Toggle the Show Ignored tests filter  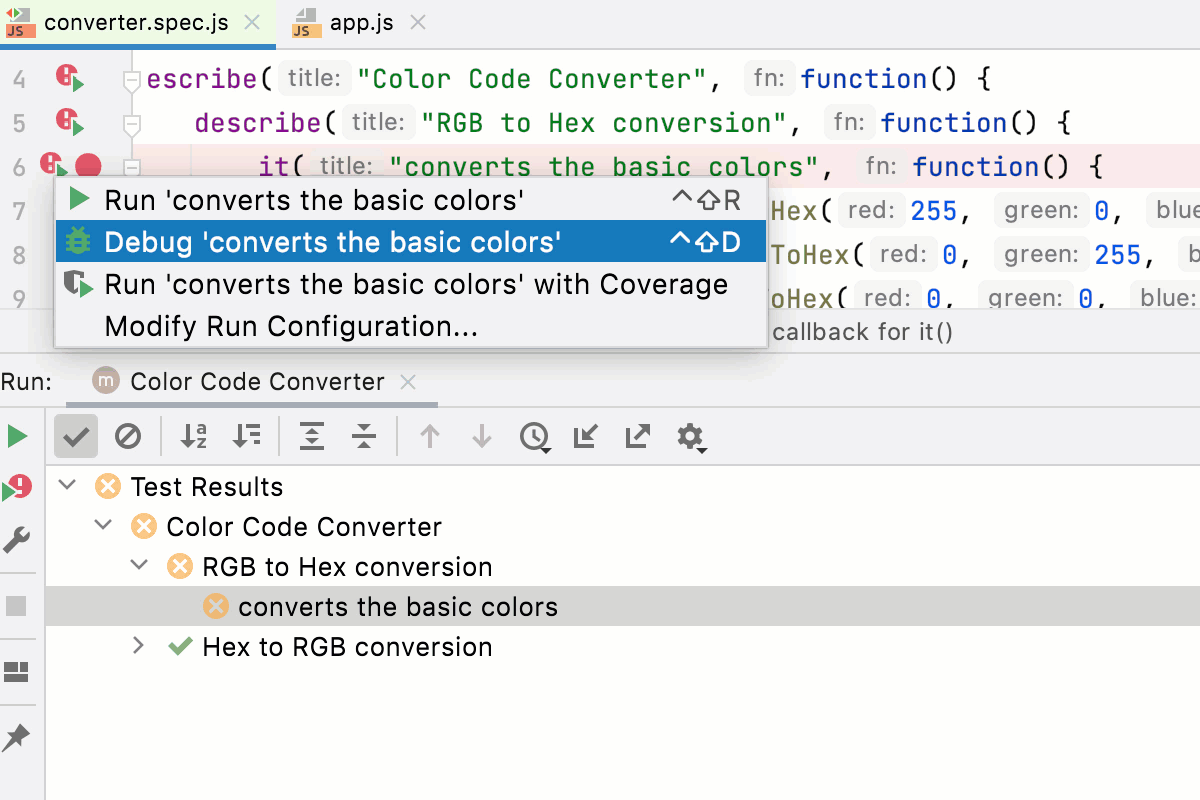click(129, 436)
